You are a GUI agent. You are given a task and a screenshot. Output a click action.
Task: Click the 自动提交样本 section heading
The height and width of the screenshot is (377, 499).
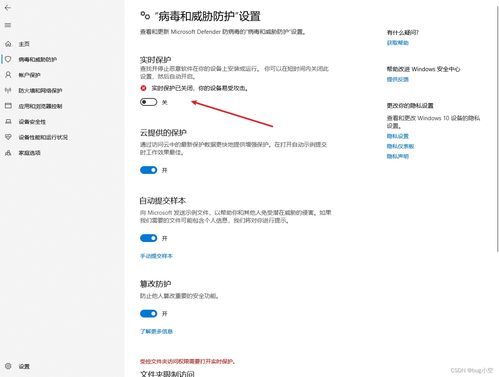pos(163,200)
